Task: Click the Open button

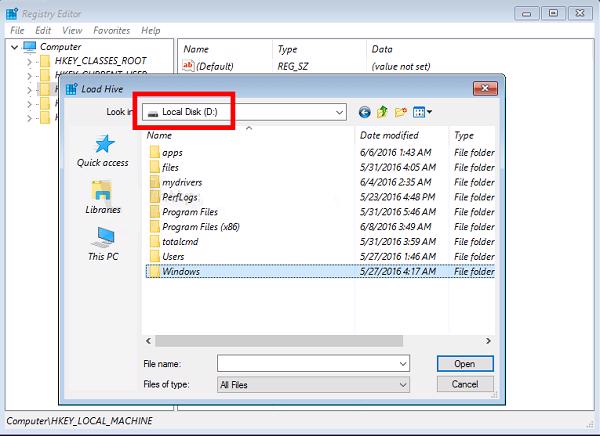Action: click(x=465, y=364)
